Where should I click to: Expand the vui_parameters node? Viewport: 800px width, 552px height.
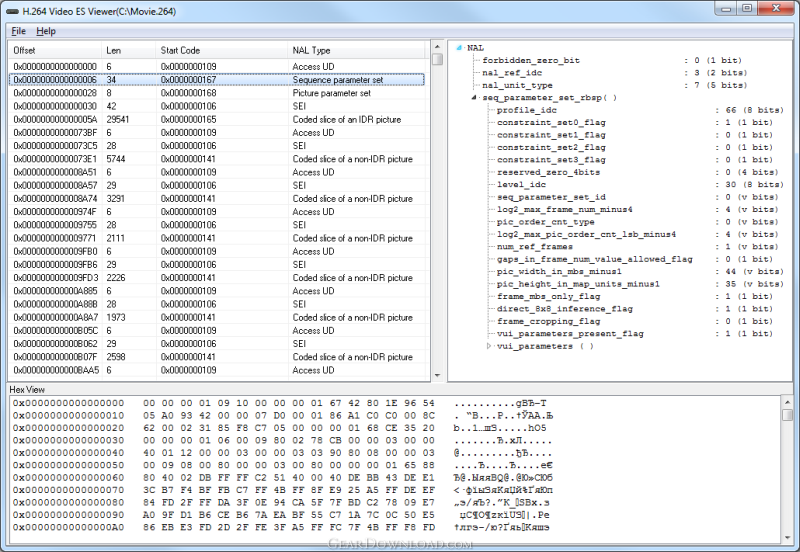(x=489, y=346)
